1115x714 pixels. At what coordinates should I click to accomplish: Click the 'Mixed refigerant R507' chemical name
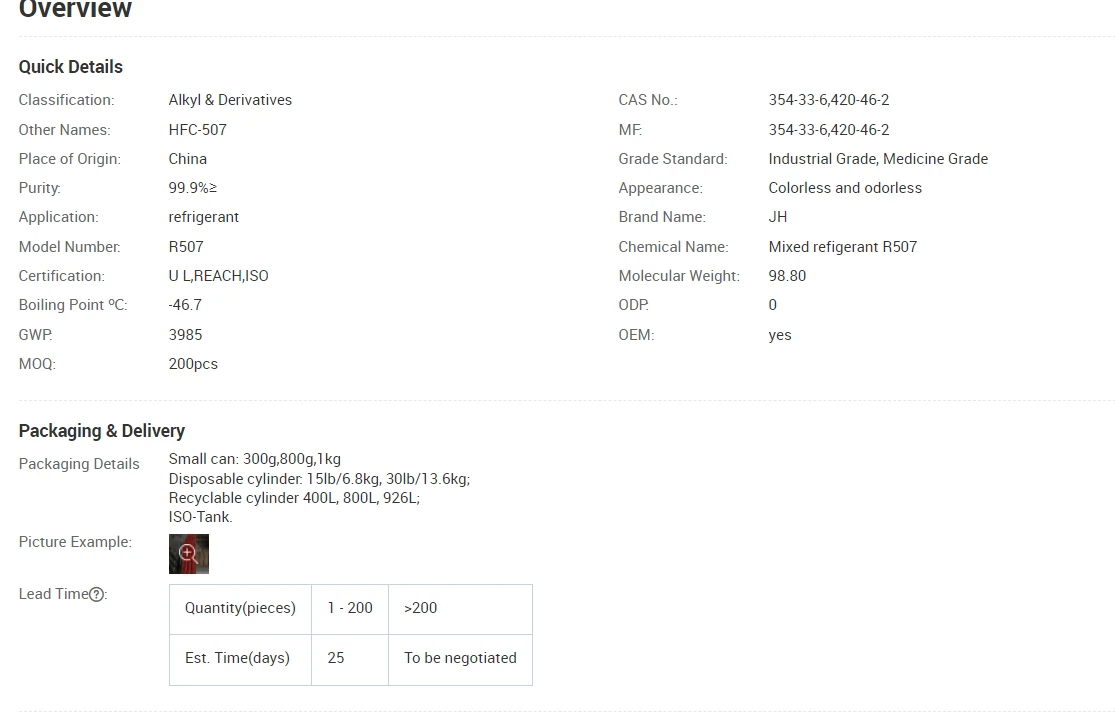[x=843, y=247]
